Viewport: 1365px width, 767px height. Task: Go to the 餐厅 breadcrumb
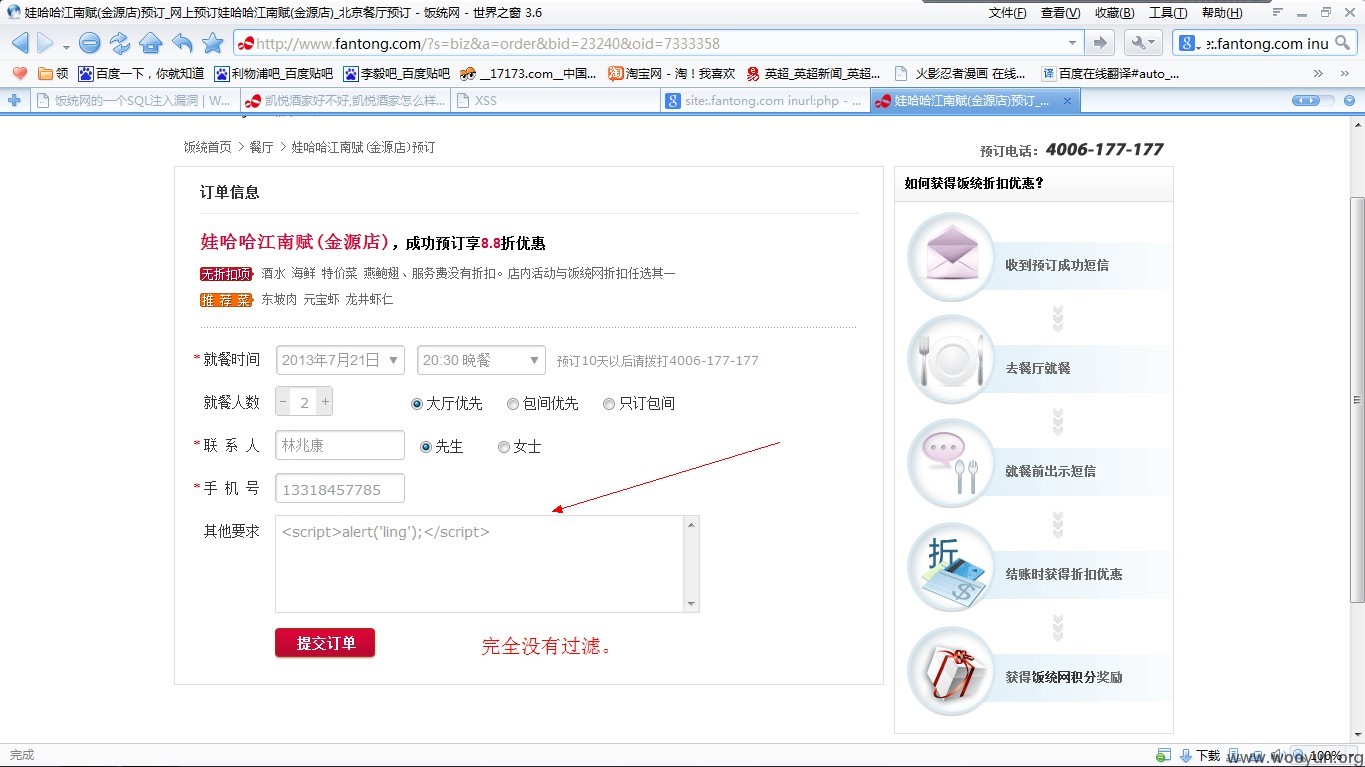click(x=261, y=147)
